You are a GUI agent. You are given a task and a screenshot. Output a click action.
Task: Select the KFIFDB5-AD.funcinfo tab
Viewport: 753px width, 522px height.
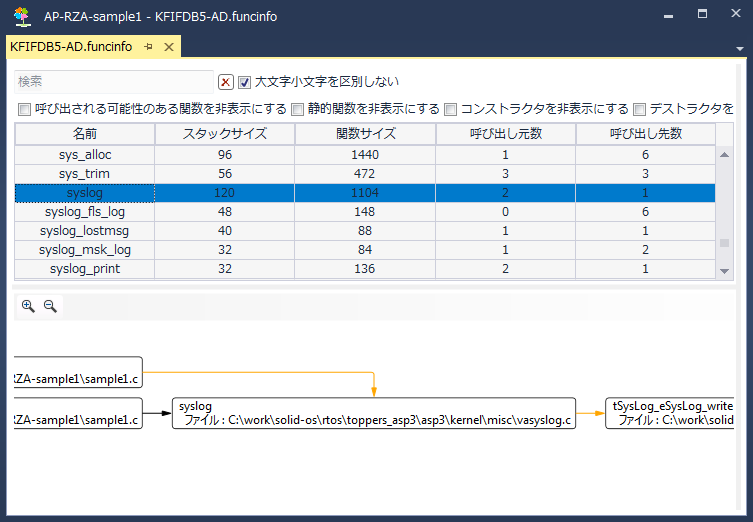click(70, 47)
